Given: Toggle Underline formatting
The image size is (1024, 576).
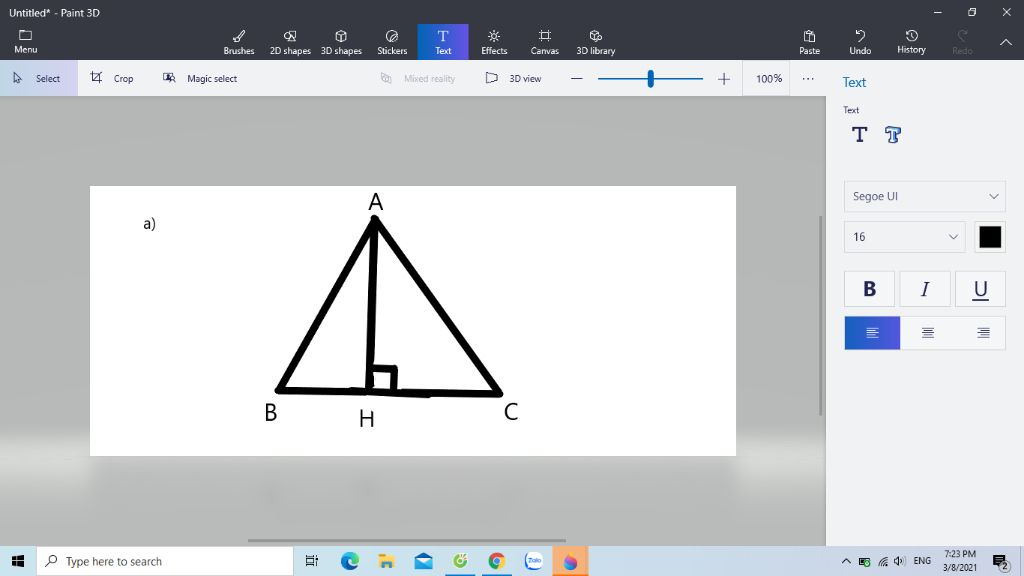Looking at the screenshot, I should tap(980, 289).
